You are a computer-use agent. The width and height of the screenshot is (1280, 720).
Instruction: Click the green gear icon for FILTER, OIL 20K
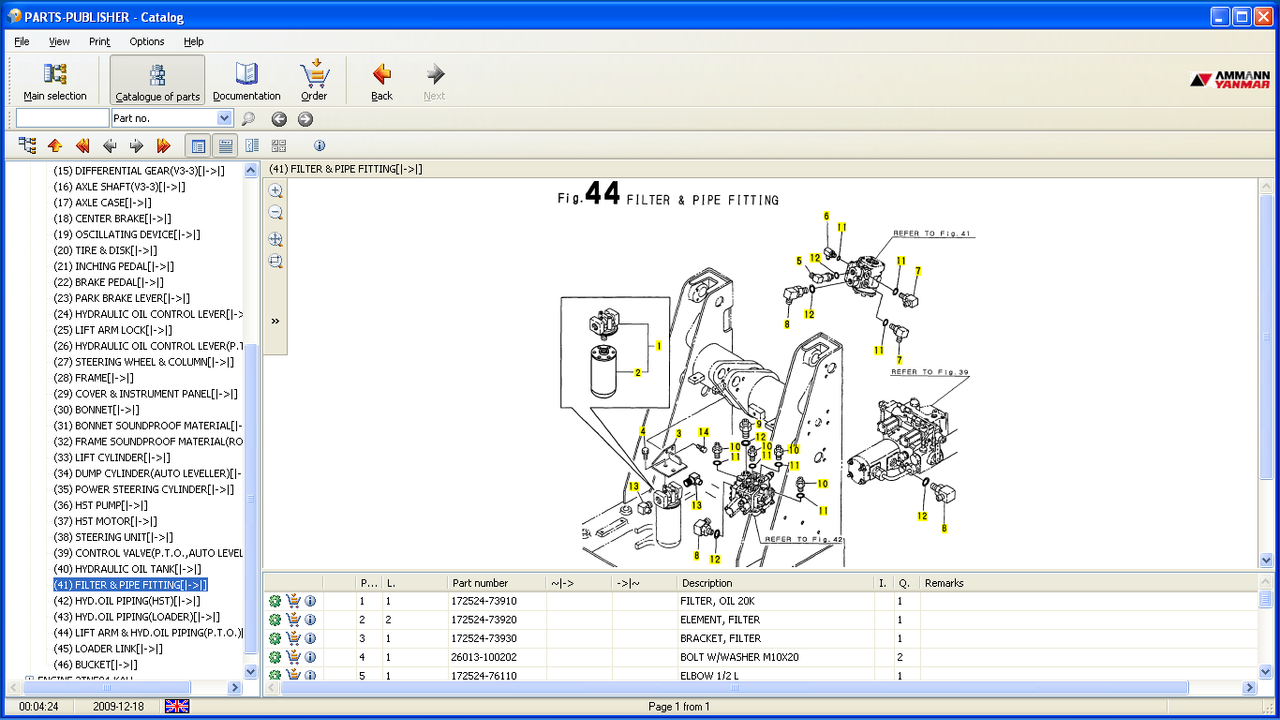point(275,601)
